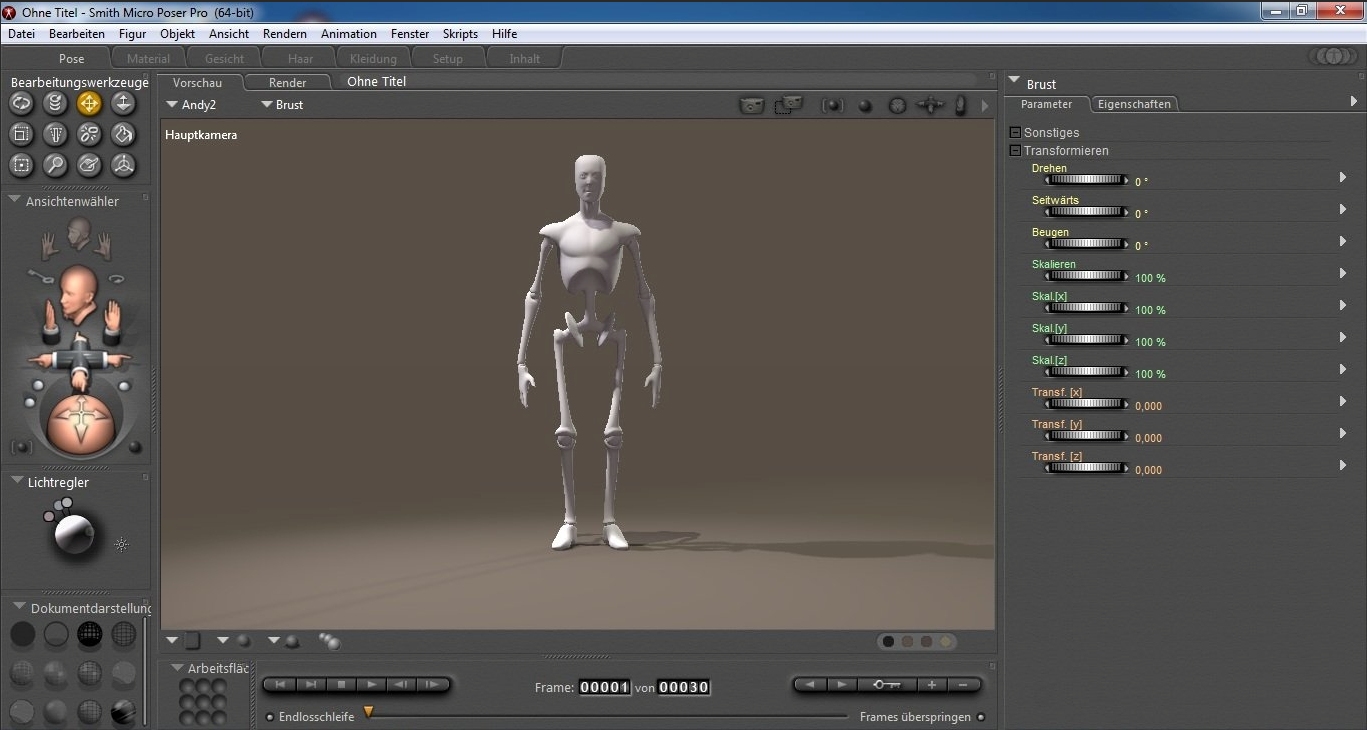The height and width of the screenshot is (730, 1367).
Task: Click the total frames 00030 field
Action: [684, 687]
